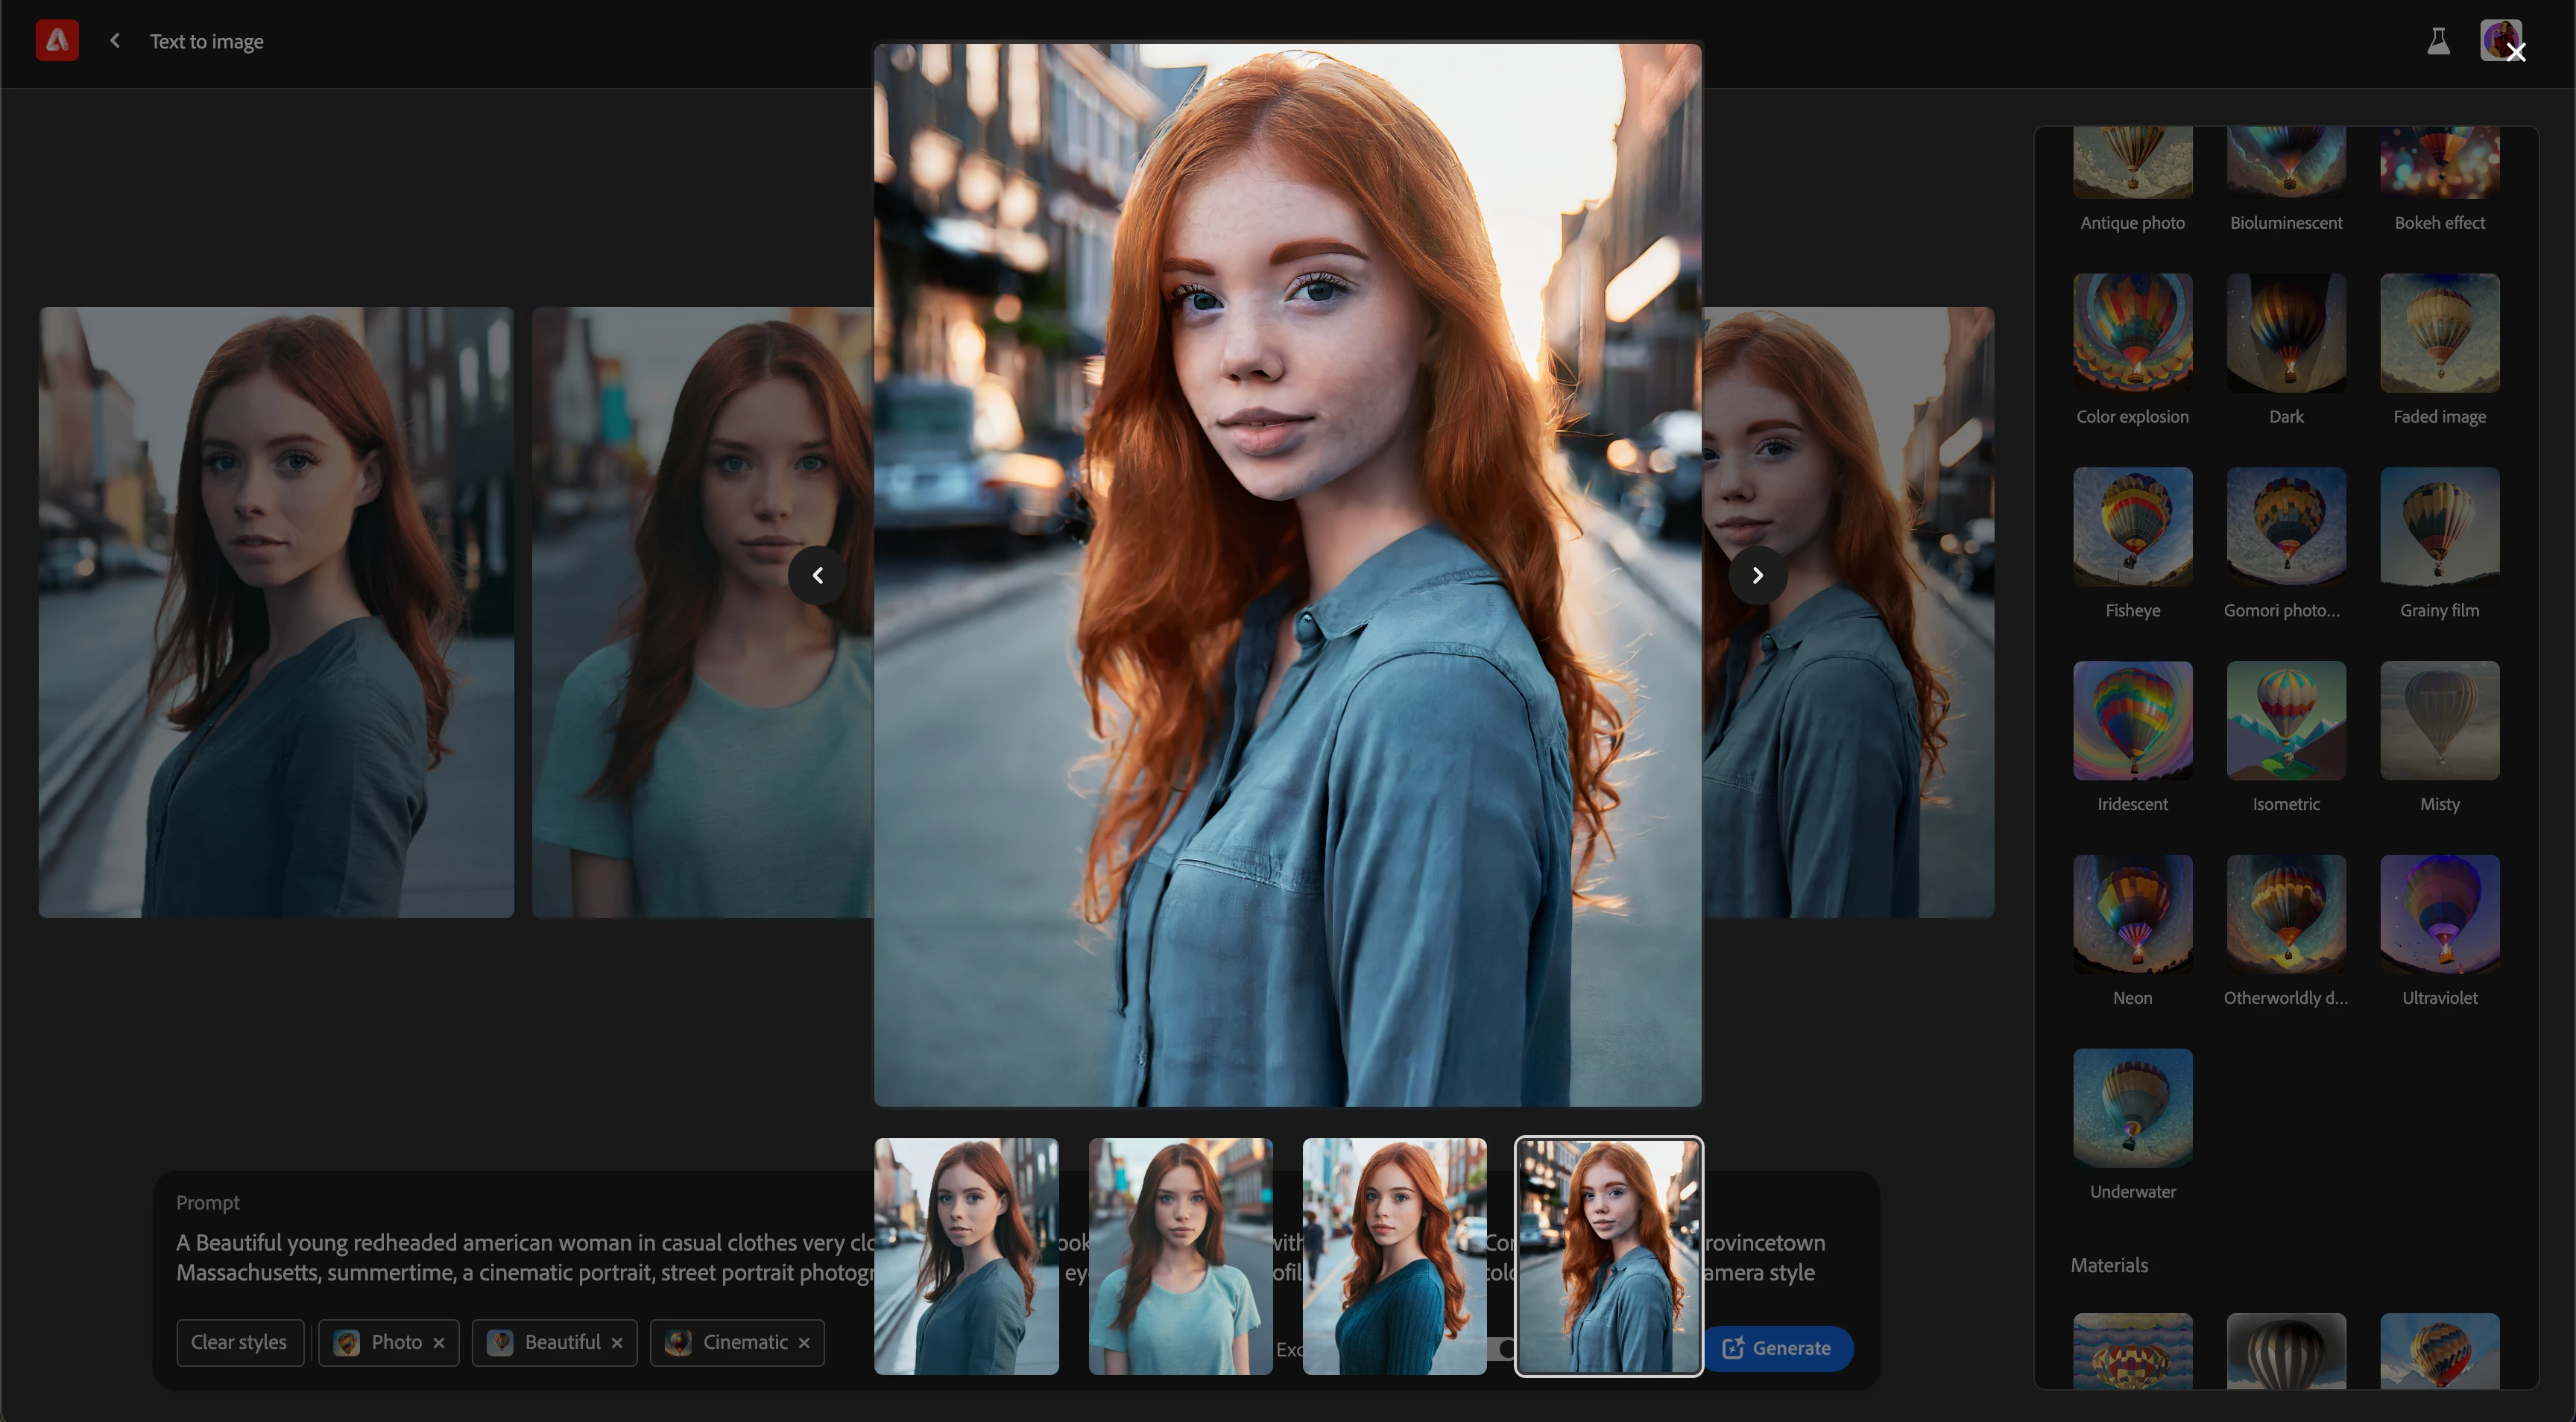
Task: Close the lightbox preview with the X
Action: pos(2516,52)
